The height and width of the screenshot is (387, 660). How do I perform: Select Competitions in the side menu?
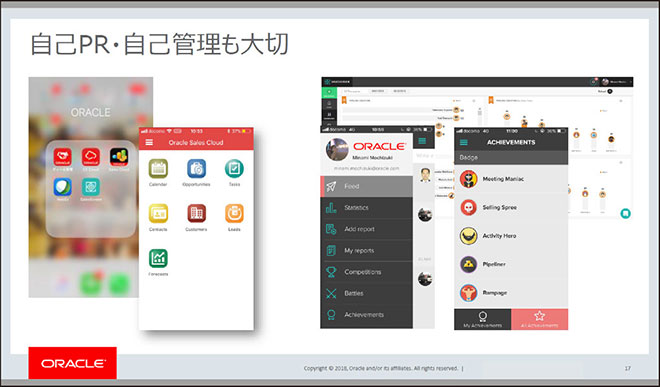pos(367,272)
